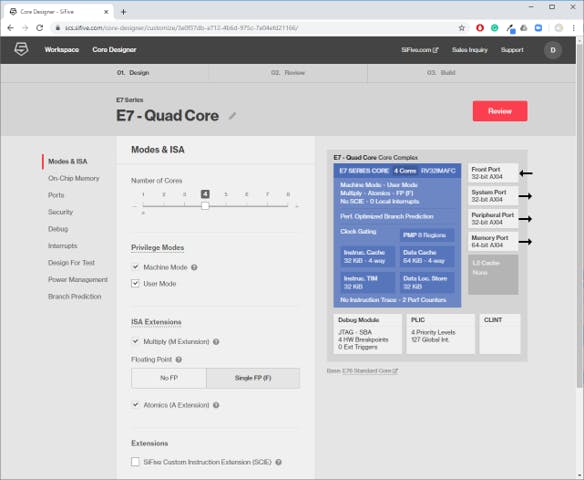Click the Data Cache block in diagram
The width and height of the screenshot is (584, 480).
tap(427, 257)
